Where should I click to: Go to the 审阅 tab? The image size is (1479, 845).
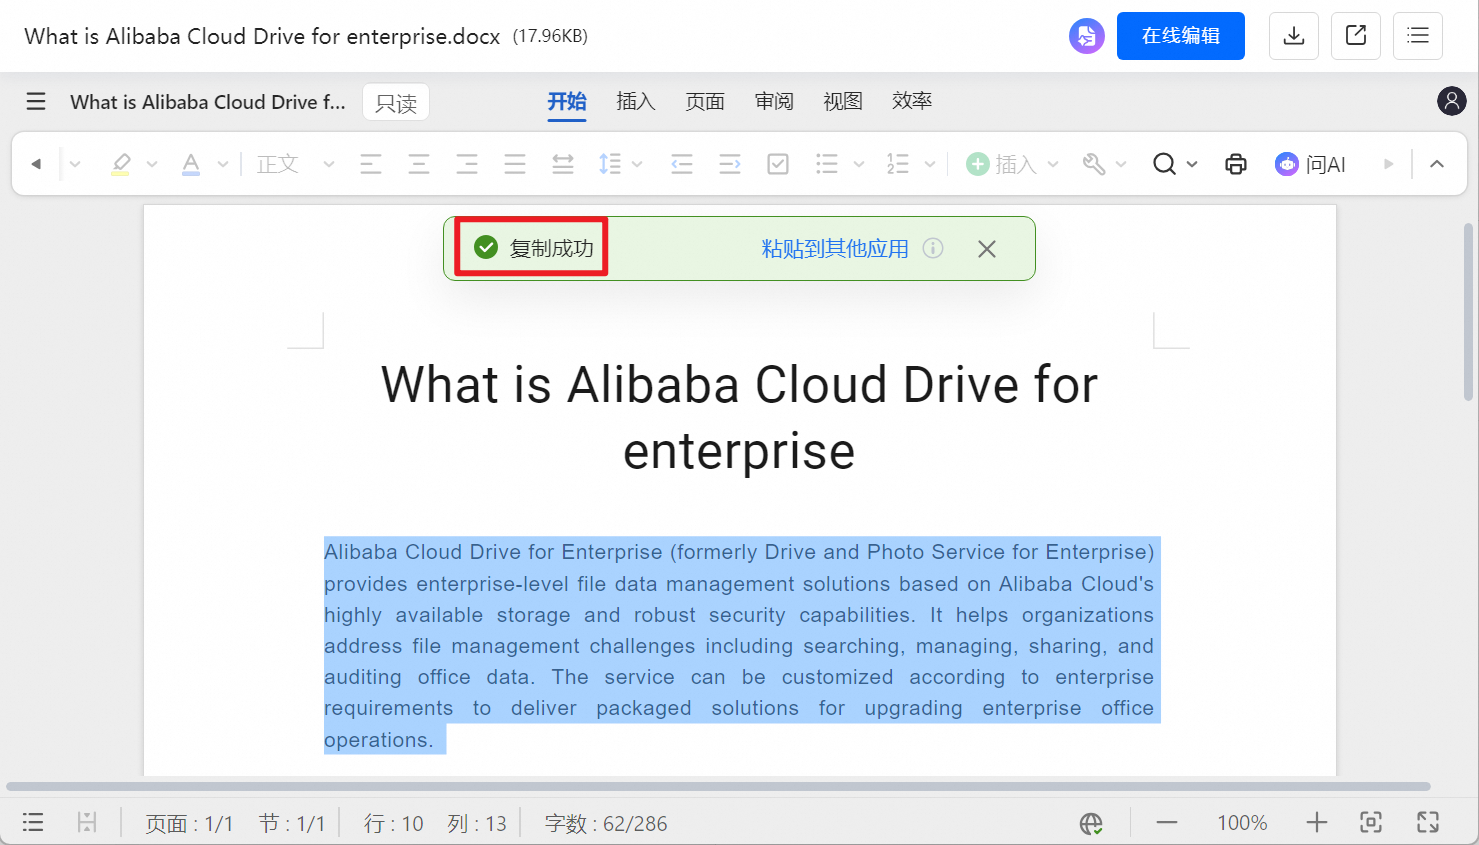coord(774,101)
